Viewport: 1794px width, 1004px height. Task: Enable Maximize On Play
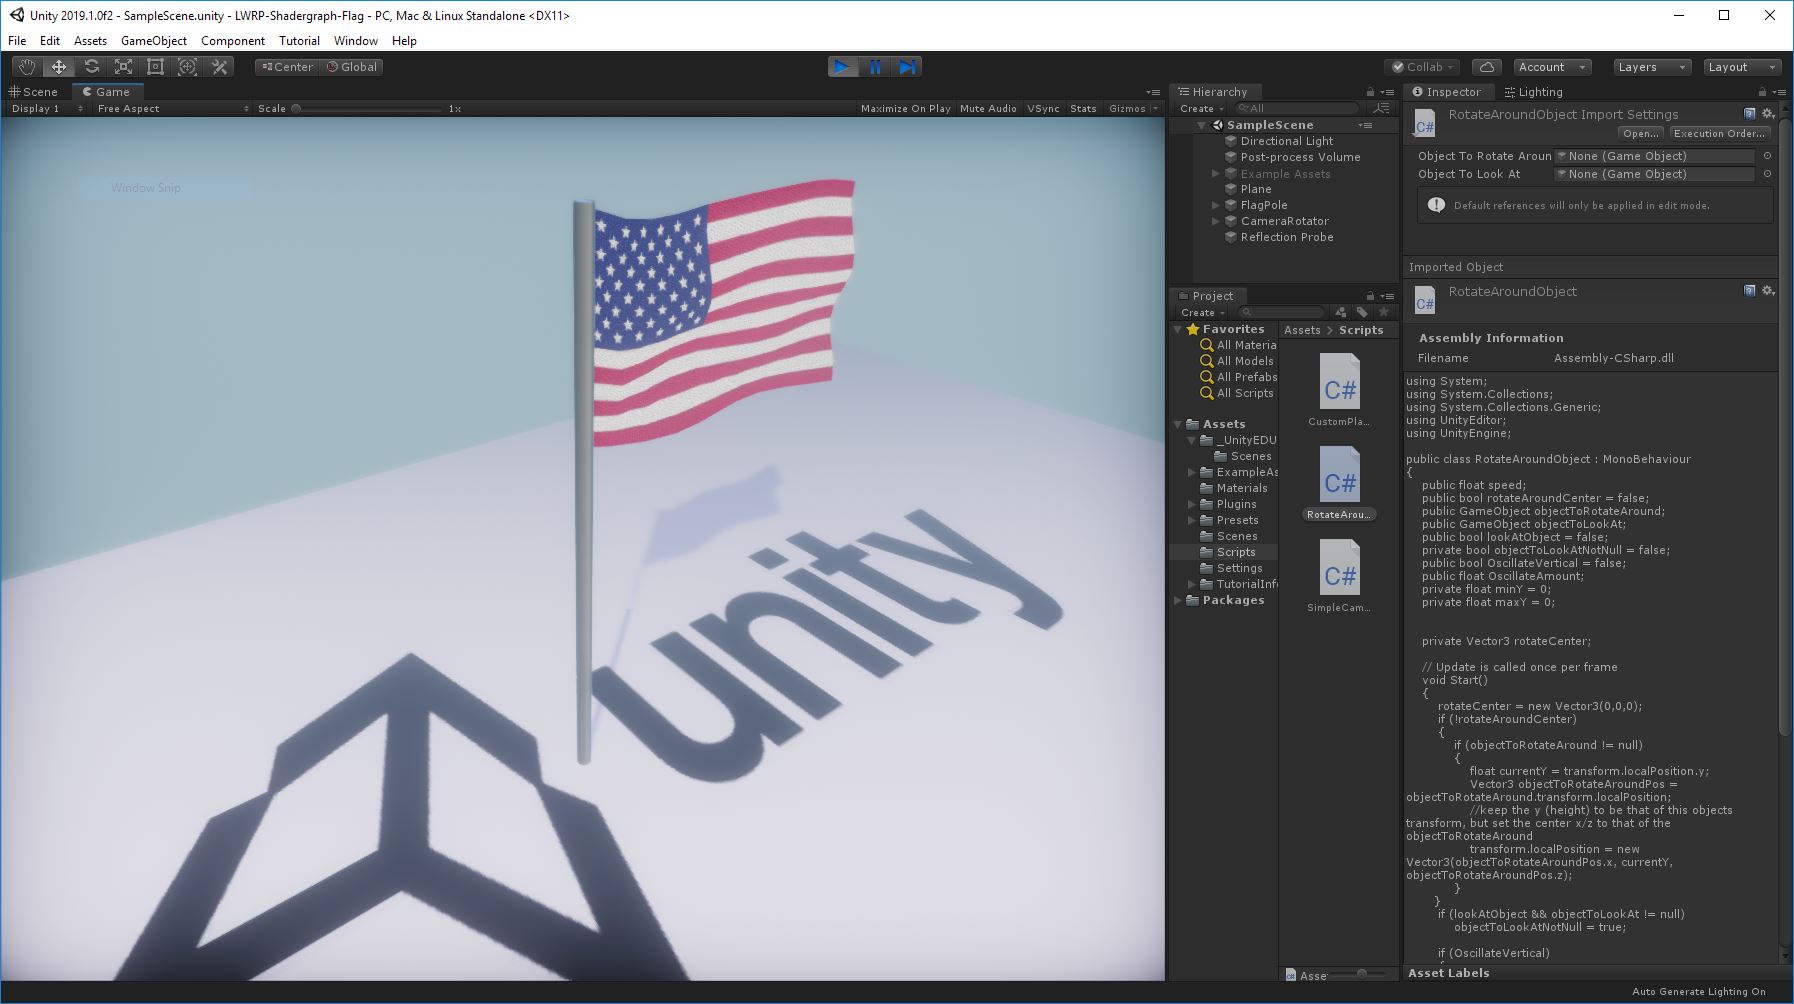(x=905, y=108)
